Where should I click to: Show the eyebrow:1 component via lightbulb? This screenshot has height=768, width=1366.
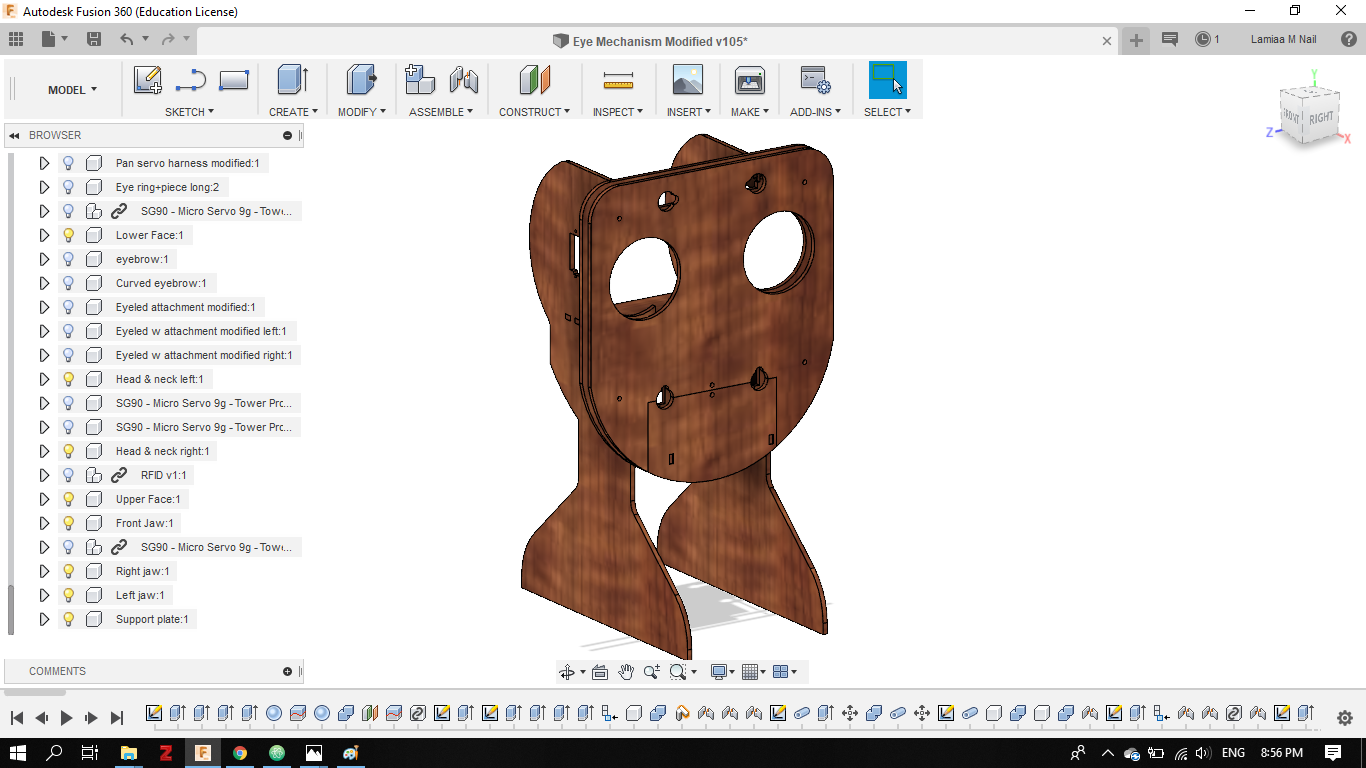click(69, 259)
